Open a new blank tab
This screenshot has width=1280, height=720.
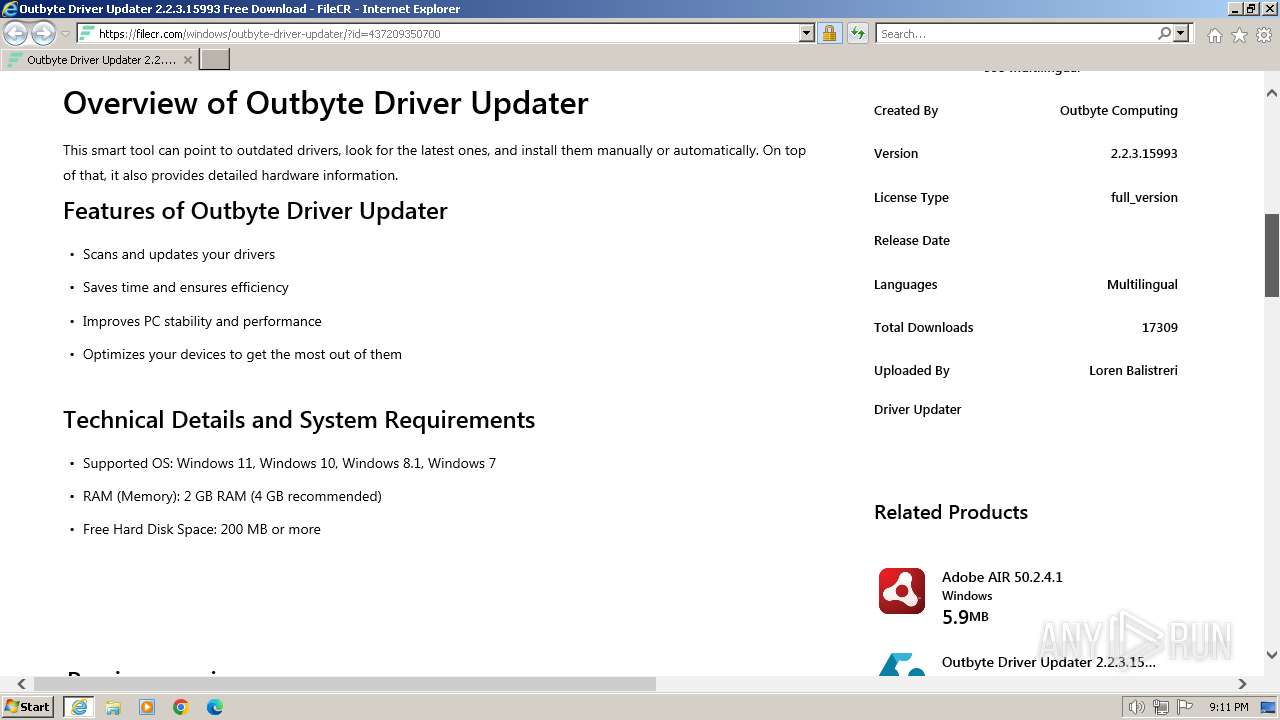(x=215, y=59)
